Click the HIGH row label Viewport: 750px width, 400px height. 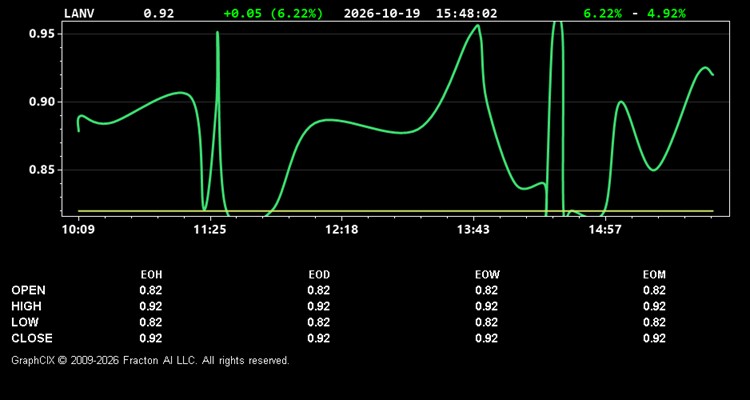coord(26,306)
